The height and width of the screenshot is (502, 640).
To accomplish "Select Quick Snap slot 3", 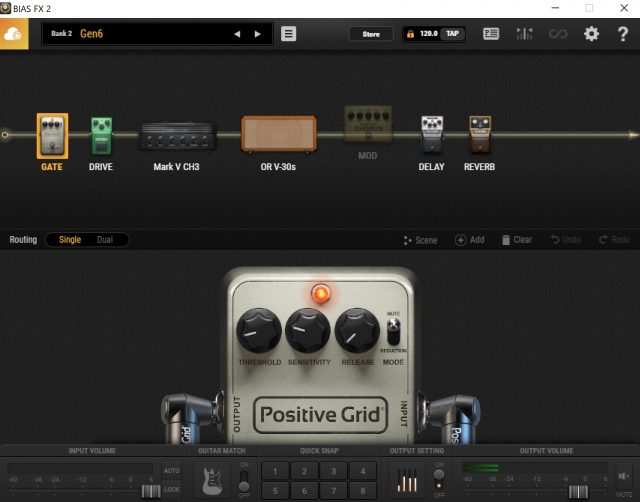I will (x=333, y=471).
